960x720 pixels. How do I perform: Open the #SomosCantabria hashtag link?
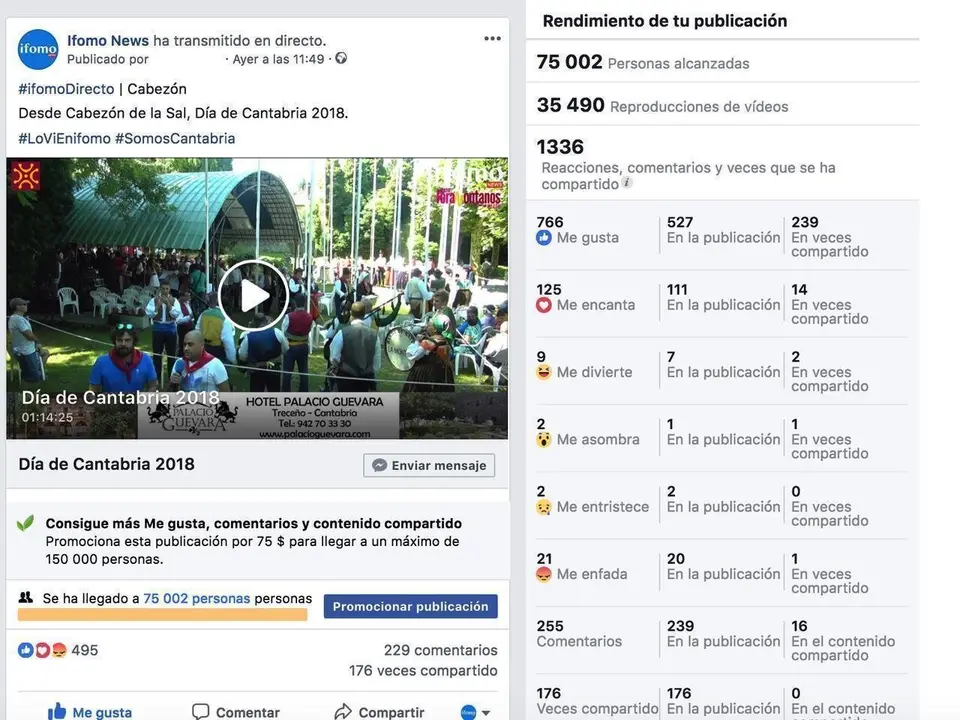click(x=175, y=138)
